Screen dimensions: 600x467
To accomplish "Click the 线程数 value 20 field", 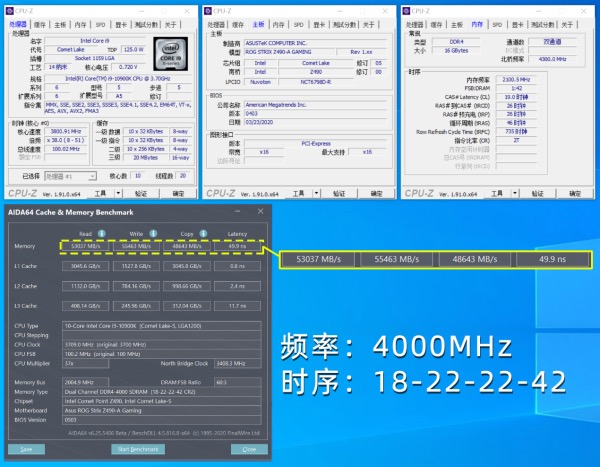I will (183, 176).
